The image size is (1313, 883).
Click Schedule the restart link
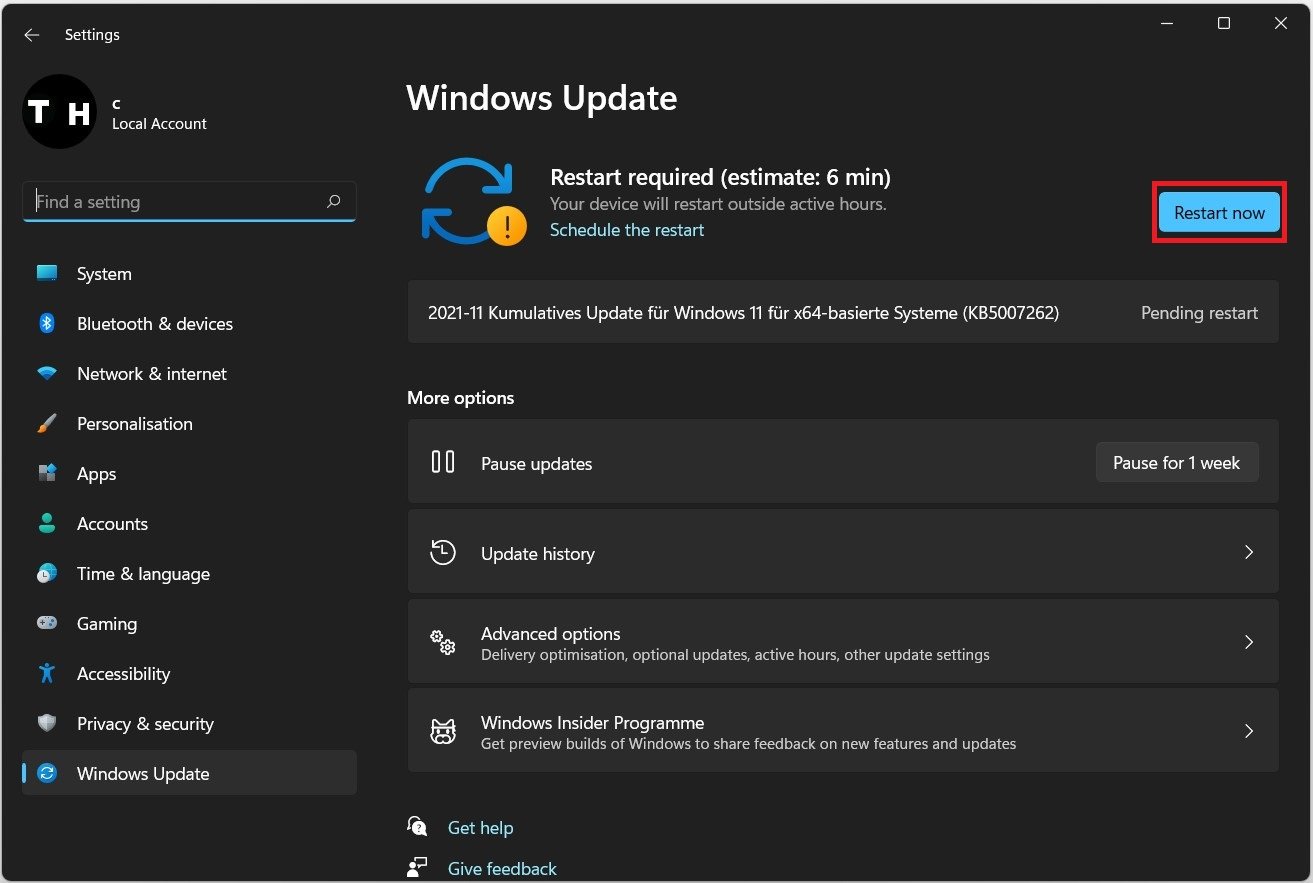[627, 230]
